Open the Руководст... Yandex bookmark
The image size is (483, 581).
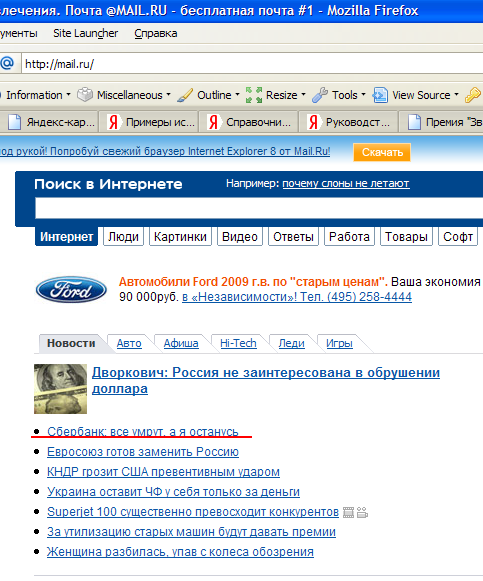coord(348,122)
